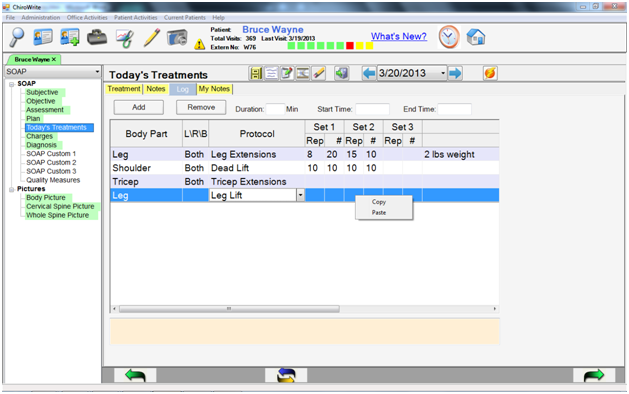629x394 pixels.
Task: Click the Duration minutes field
Action: [x=275, y=109]
